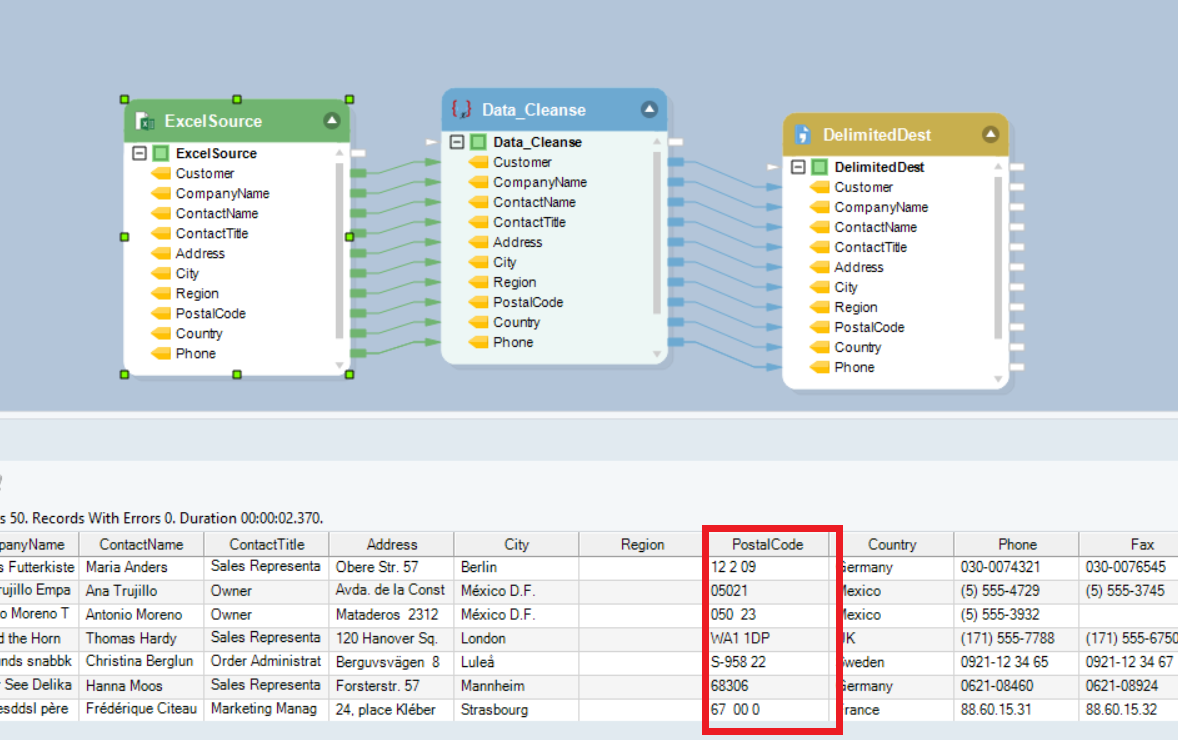1178x740 pixels.
Task: Click the Address column header
Action: 391,544
